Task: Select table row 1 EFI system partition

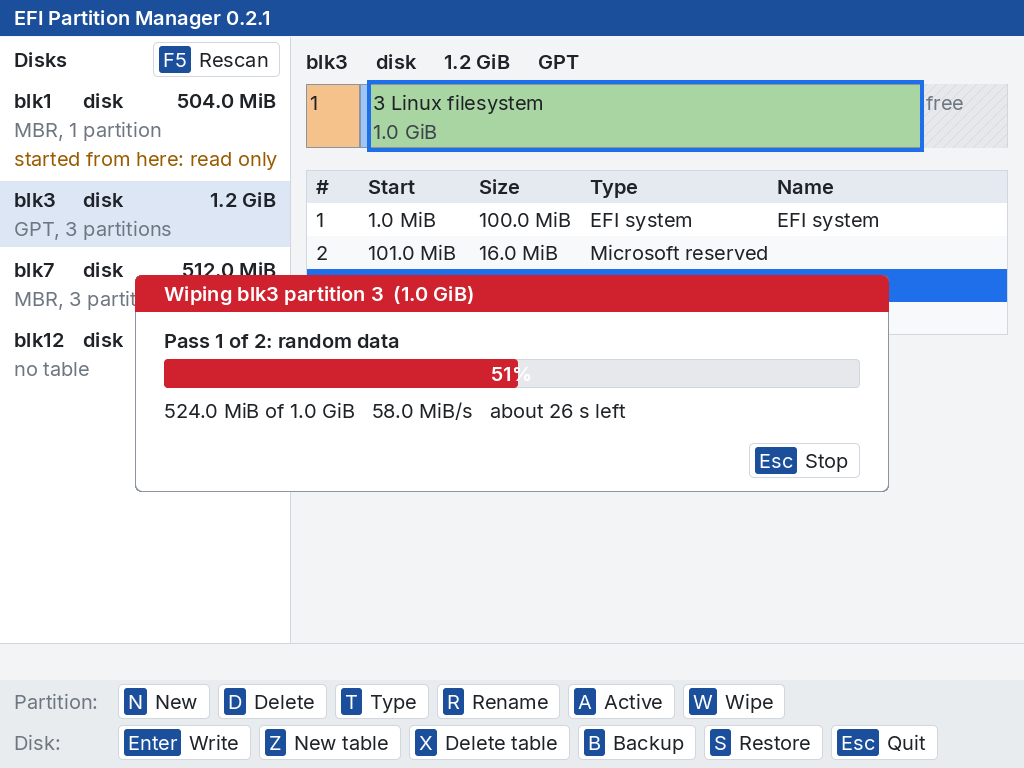Action: point(657,220)
